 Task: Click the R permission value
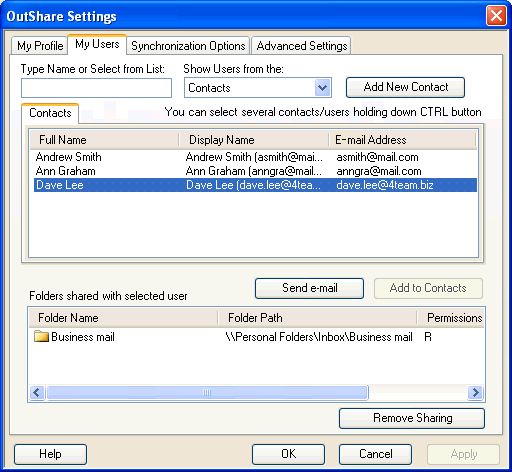[x=428, y=337]
